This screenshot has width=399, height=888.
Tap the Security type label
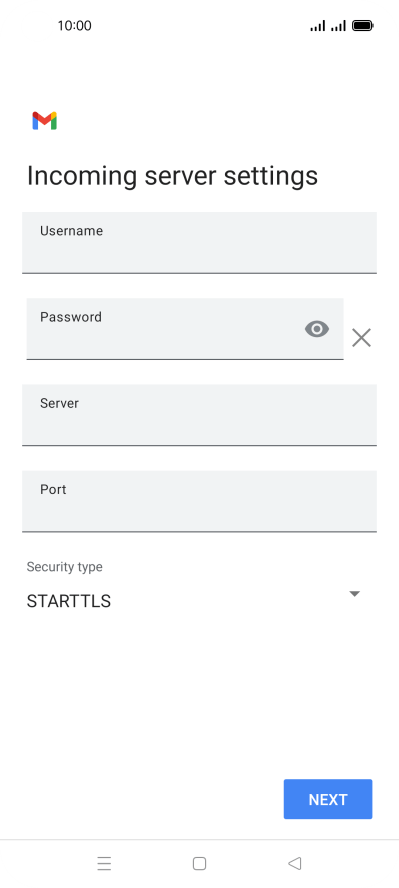(65, 567)
